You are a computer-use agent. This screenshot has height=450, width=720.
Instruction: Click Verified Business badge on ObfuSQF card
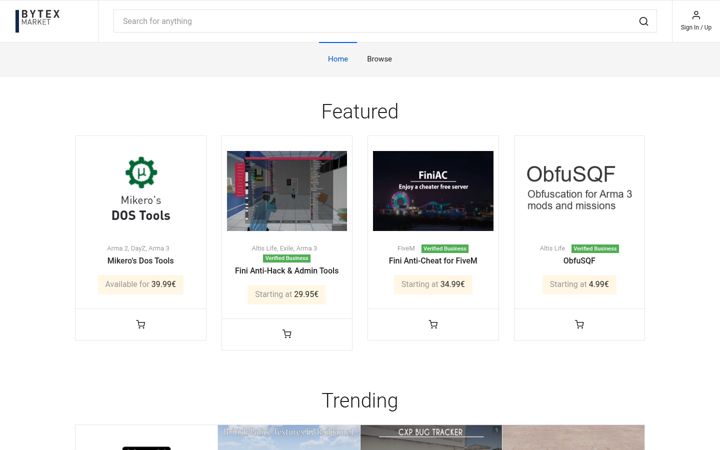click(x=595, y=248)
